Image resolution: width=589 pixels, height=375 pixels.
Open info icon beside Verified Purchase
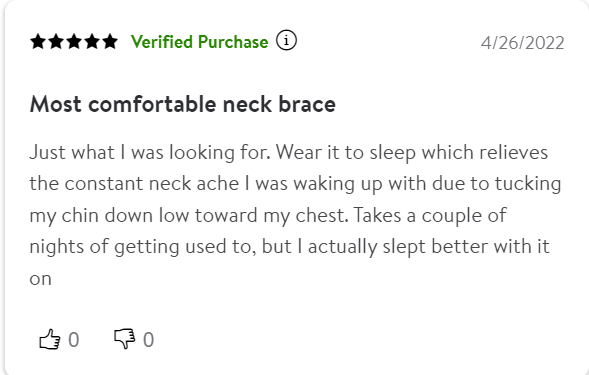click(x=286, y=40)
